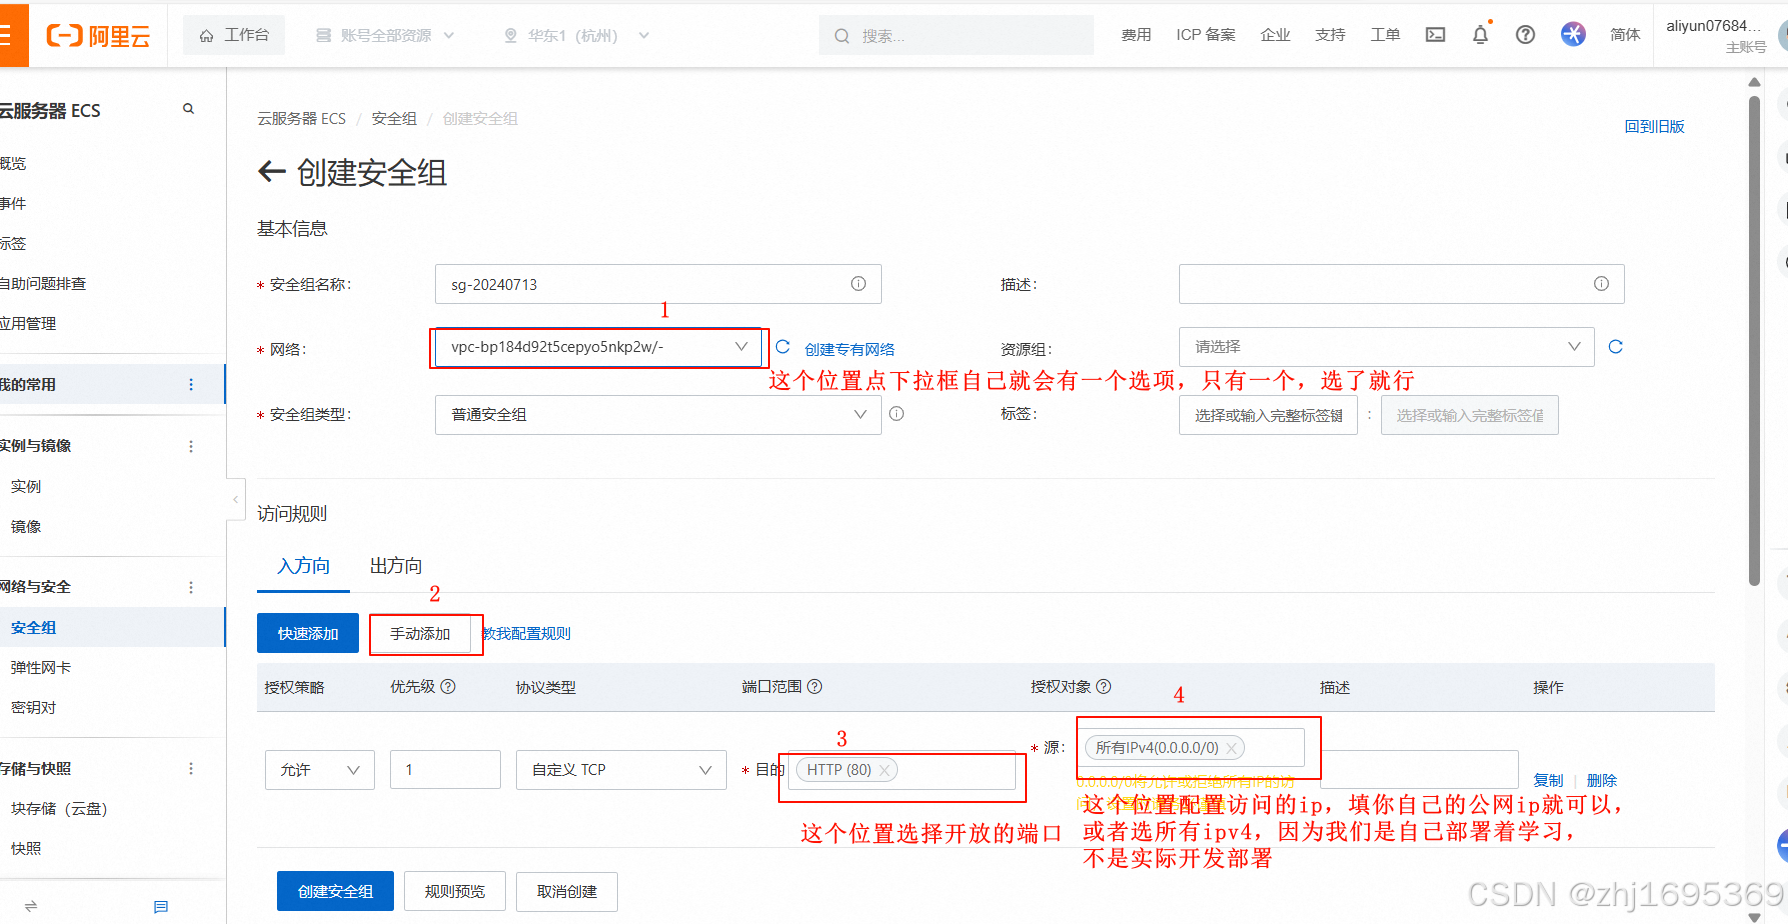Viewport: 1788px width, 924px height.
Task: Click the priority input showing 1
Action: click(x=445, y=770)
